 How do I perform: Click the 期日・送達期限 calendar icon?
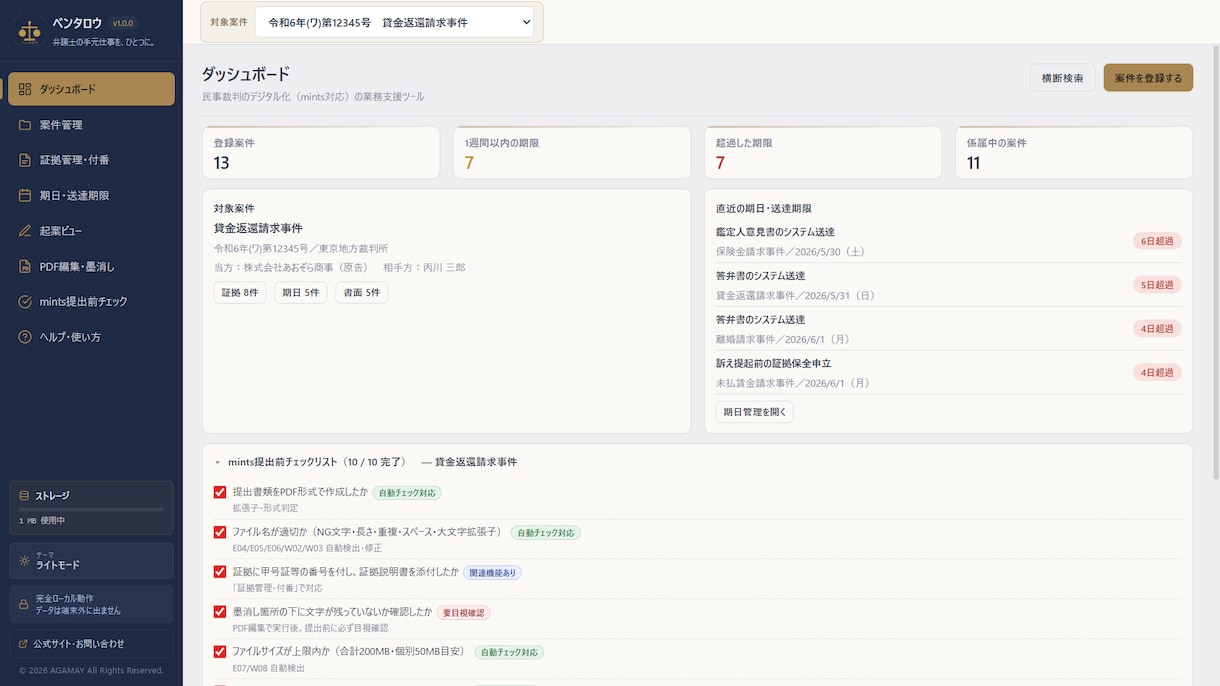click(x=25, y=195)
